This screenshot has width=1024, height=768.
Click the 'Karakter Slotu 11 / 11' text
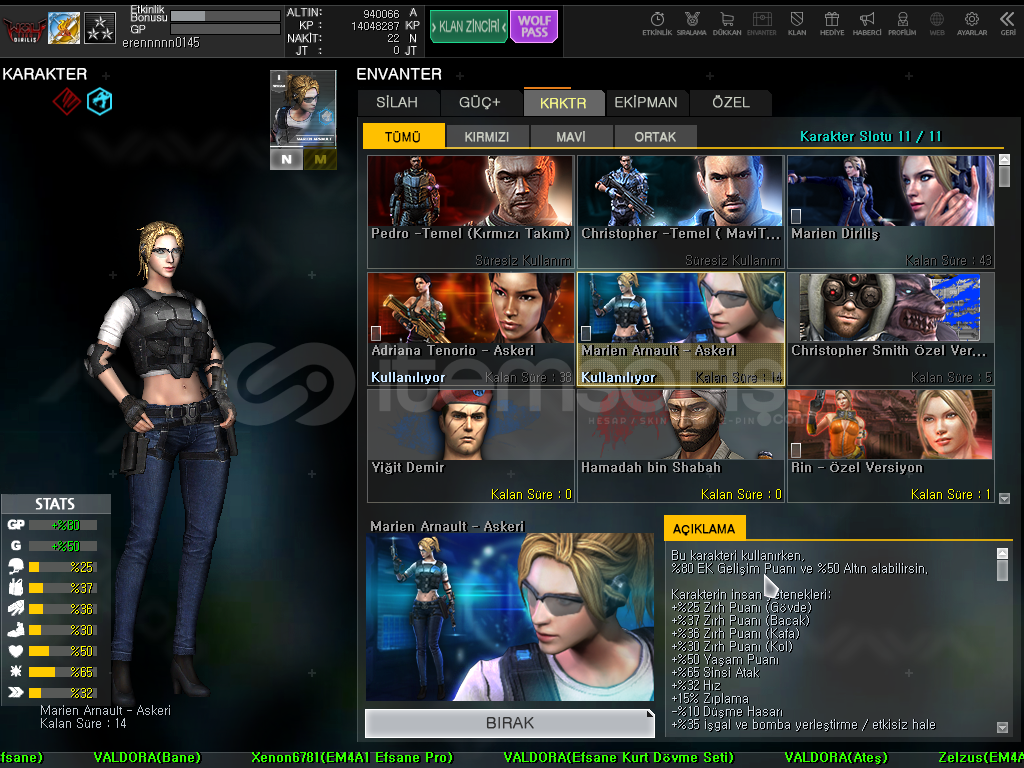(x=871, y=136)
